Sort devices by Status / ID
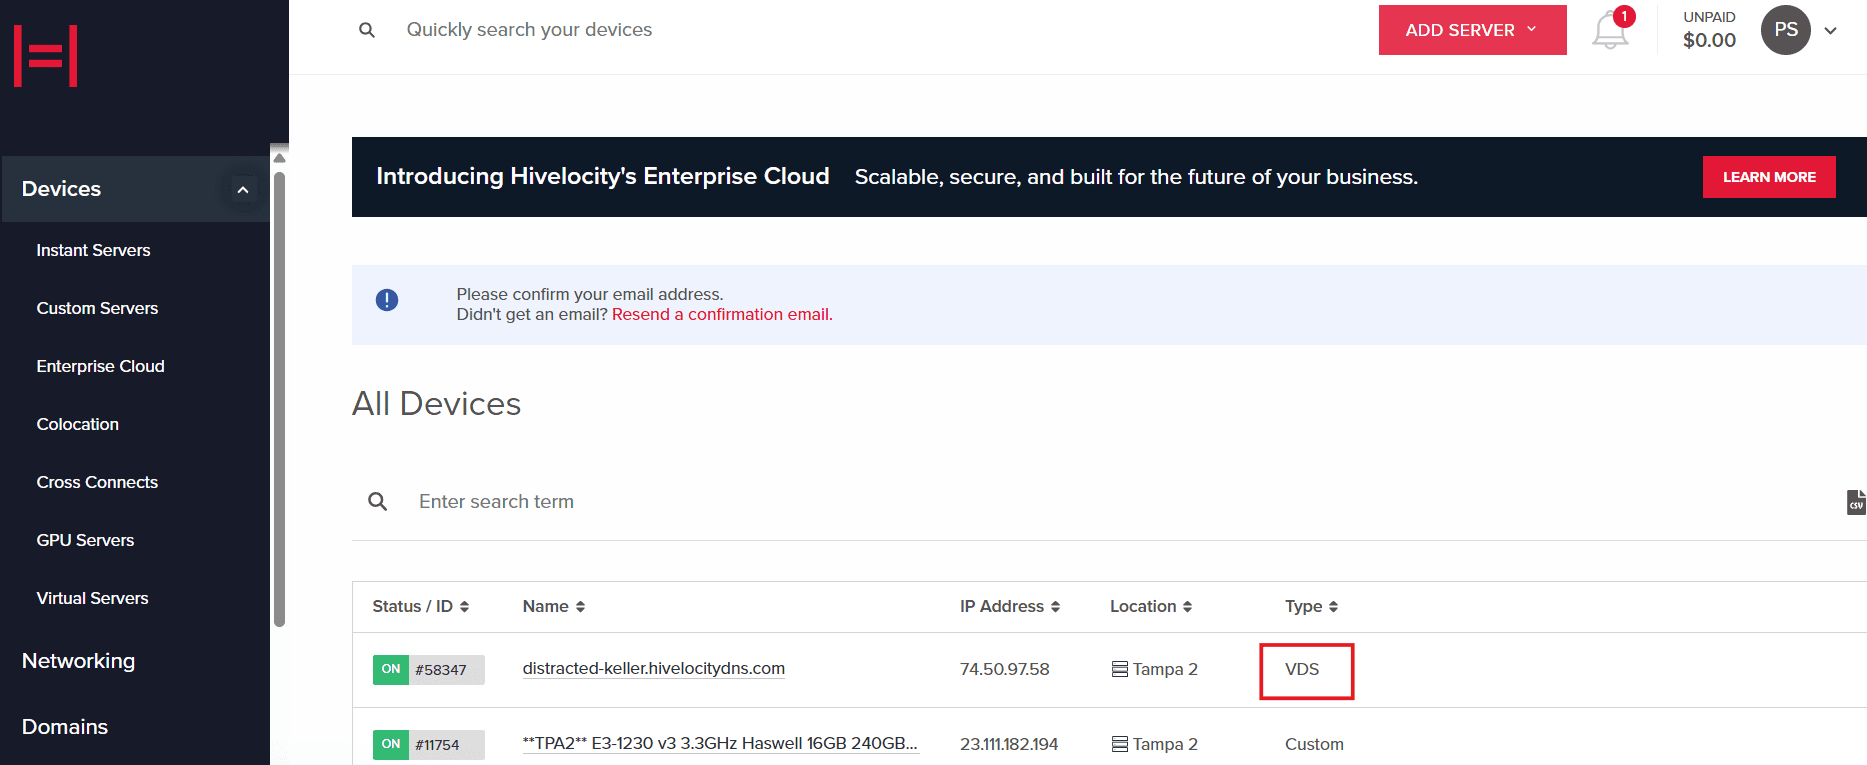 pos(420,607)
